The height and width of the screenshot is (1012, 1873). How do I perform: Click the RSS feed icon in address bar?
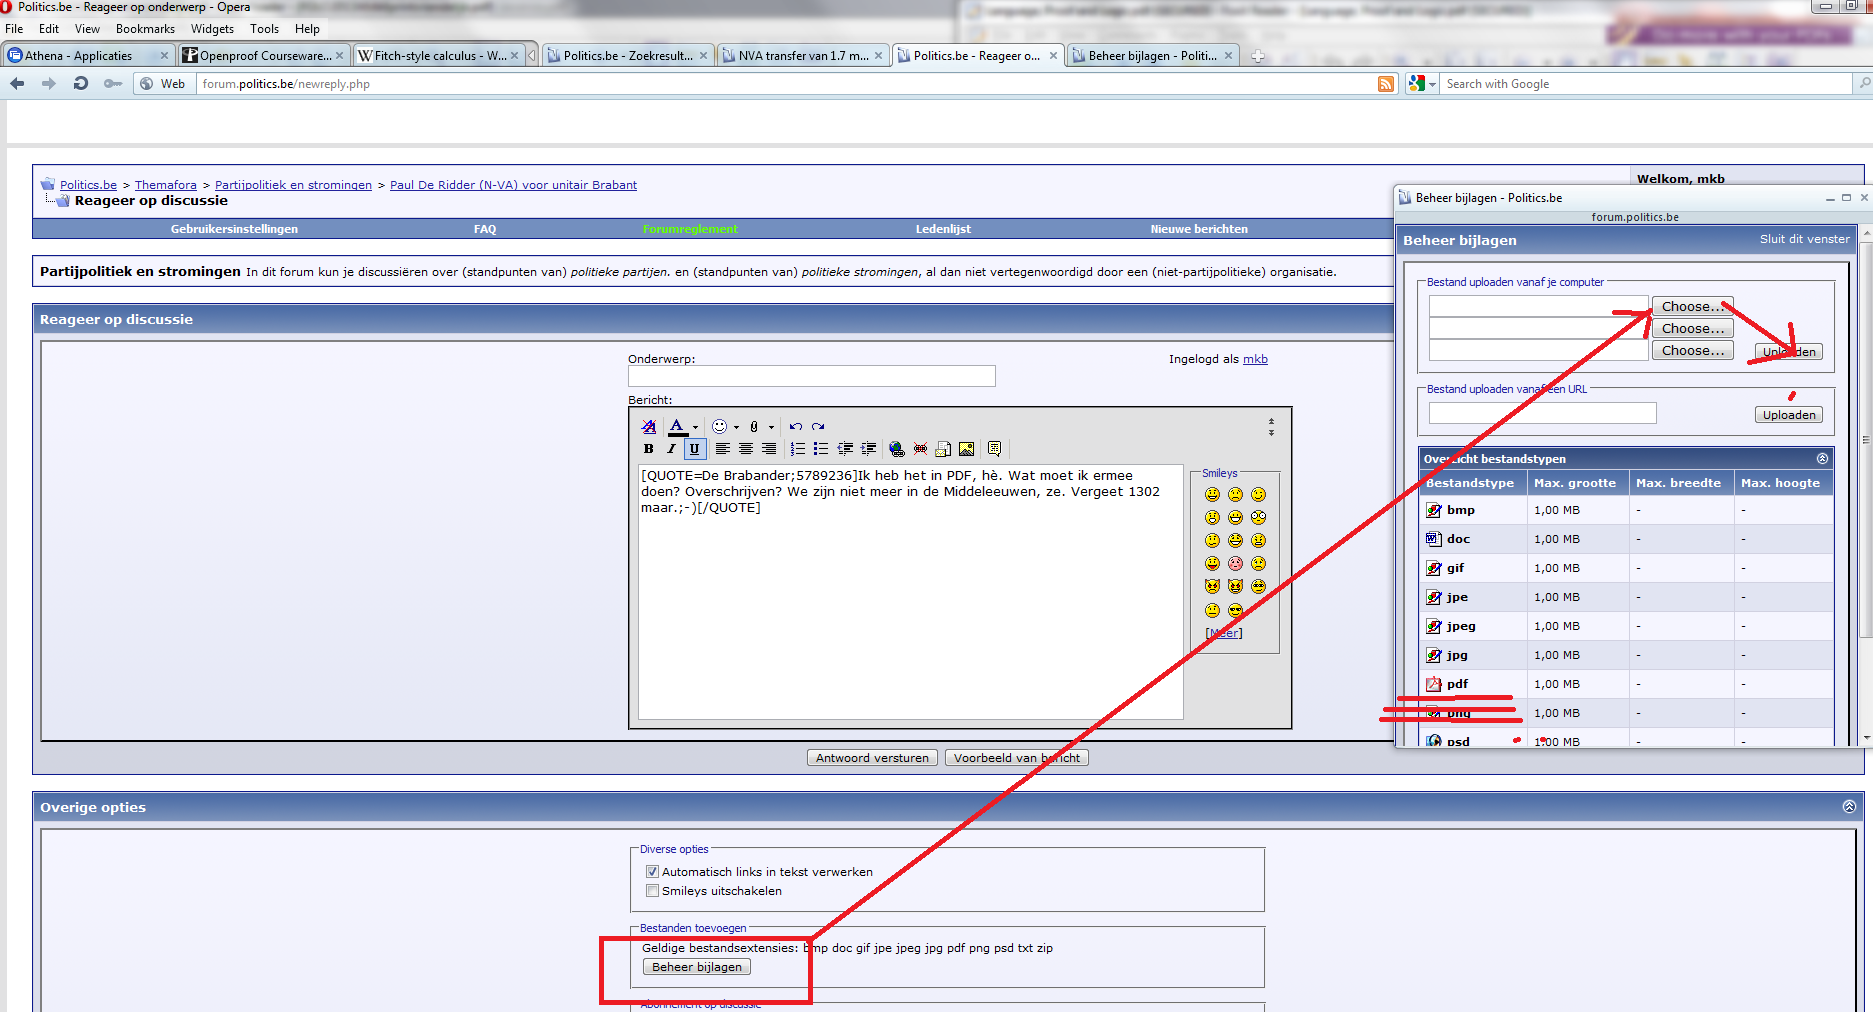coord(1386,84)
